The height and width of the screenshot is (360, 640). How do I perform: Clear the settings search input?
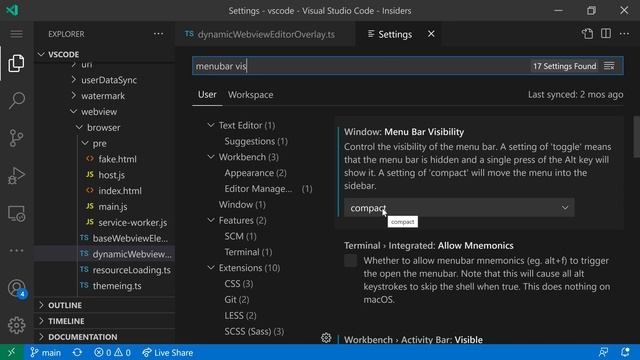click(x=609, y=66)
